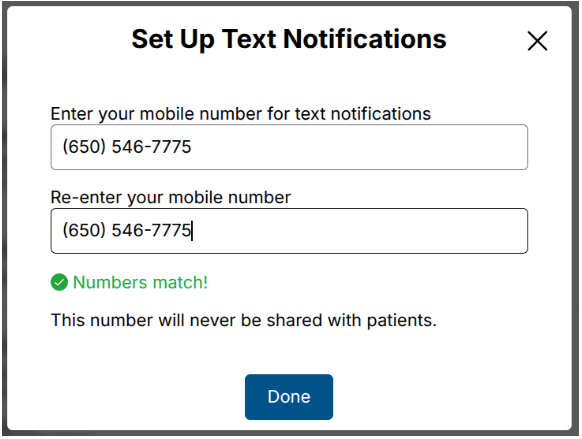Click the 546 digits in re-enter field
This screenshot has height=439, width=582.
pyautogui.click(x=128, y=230)
